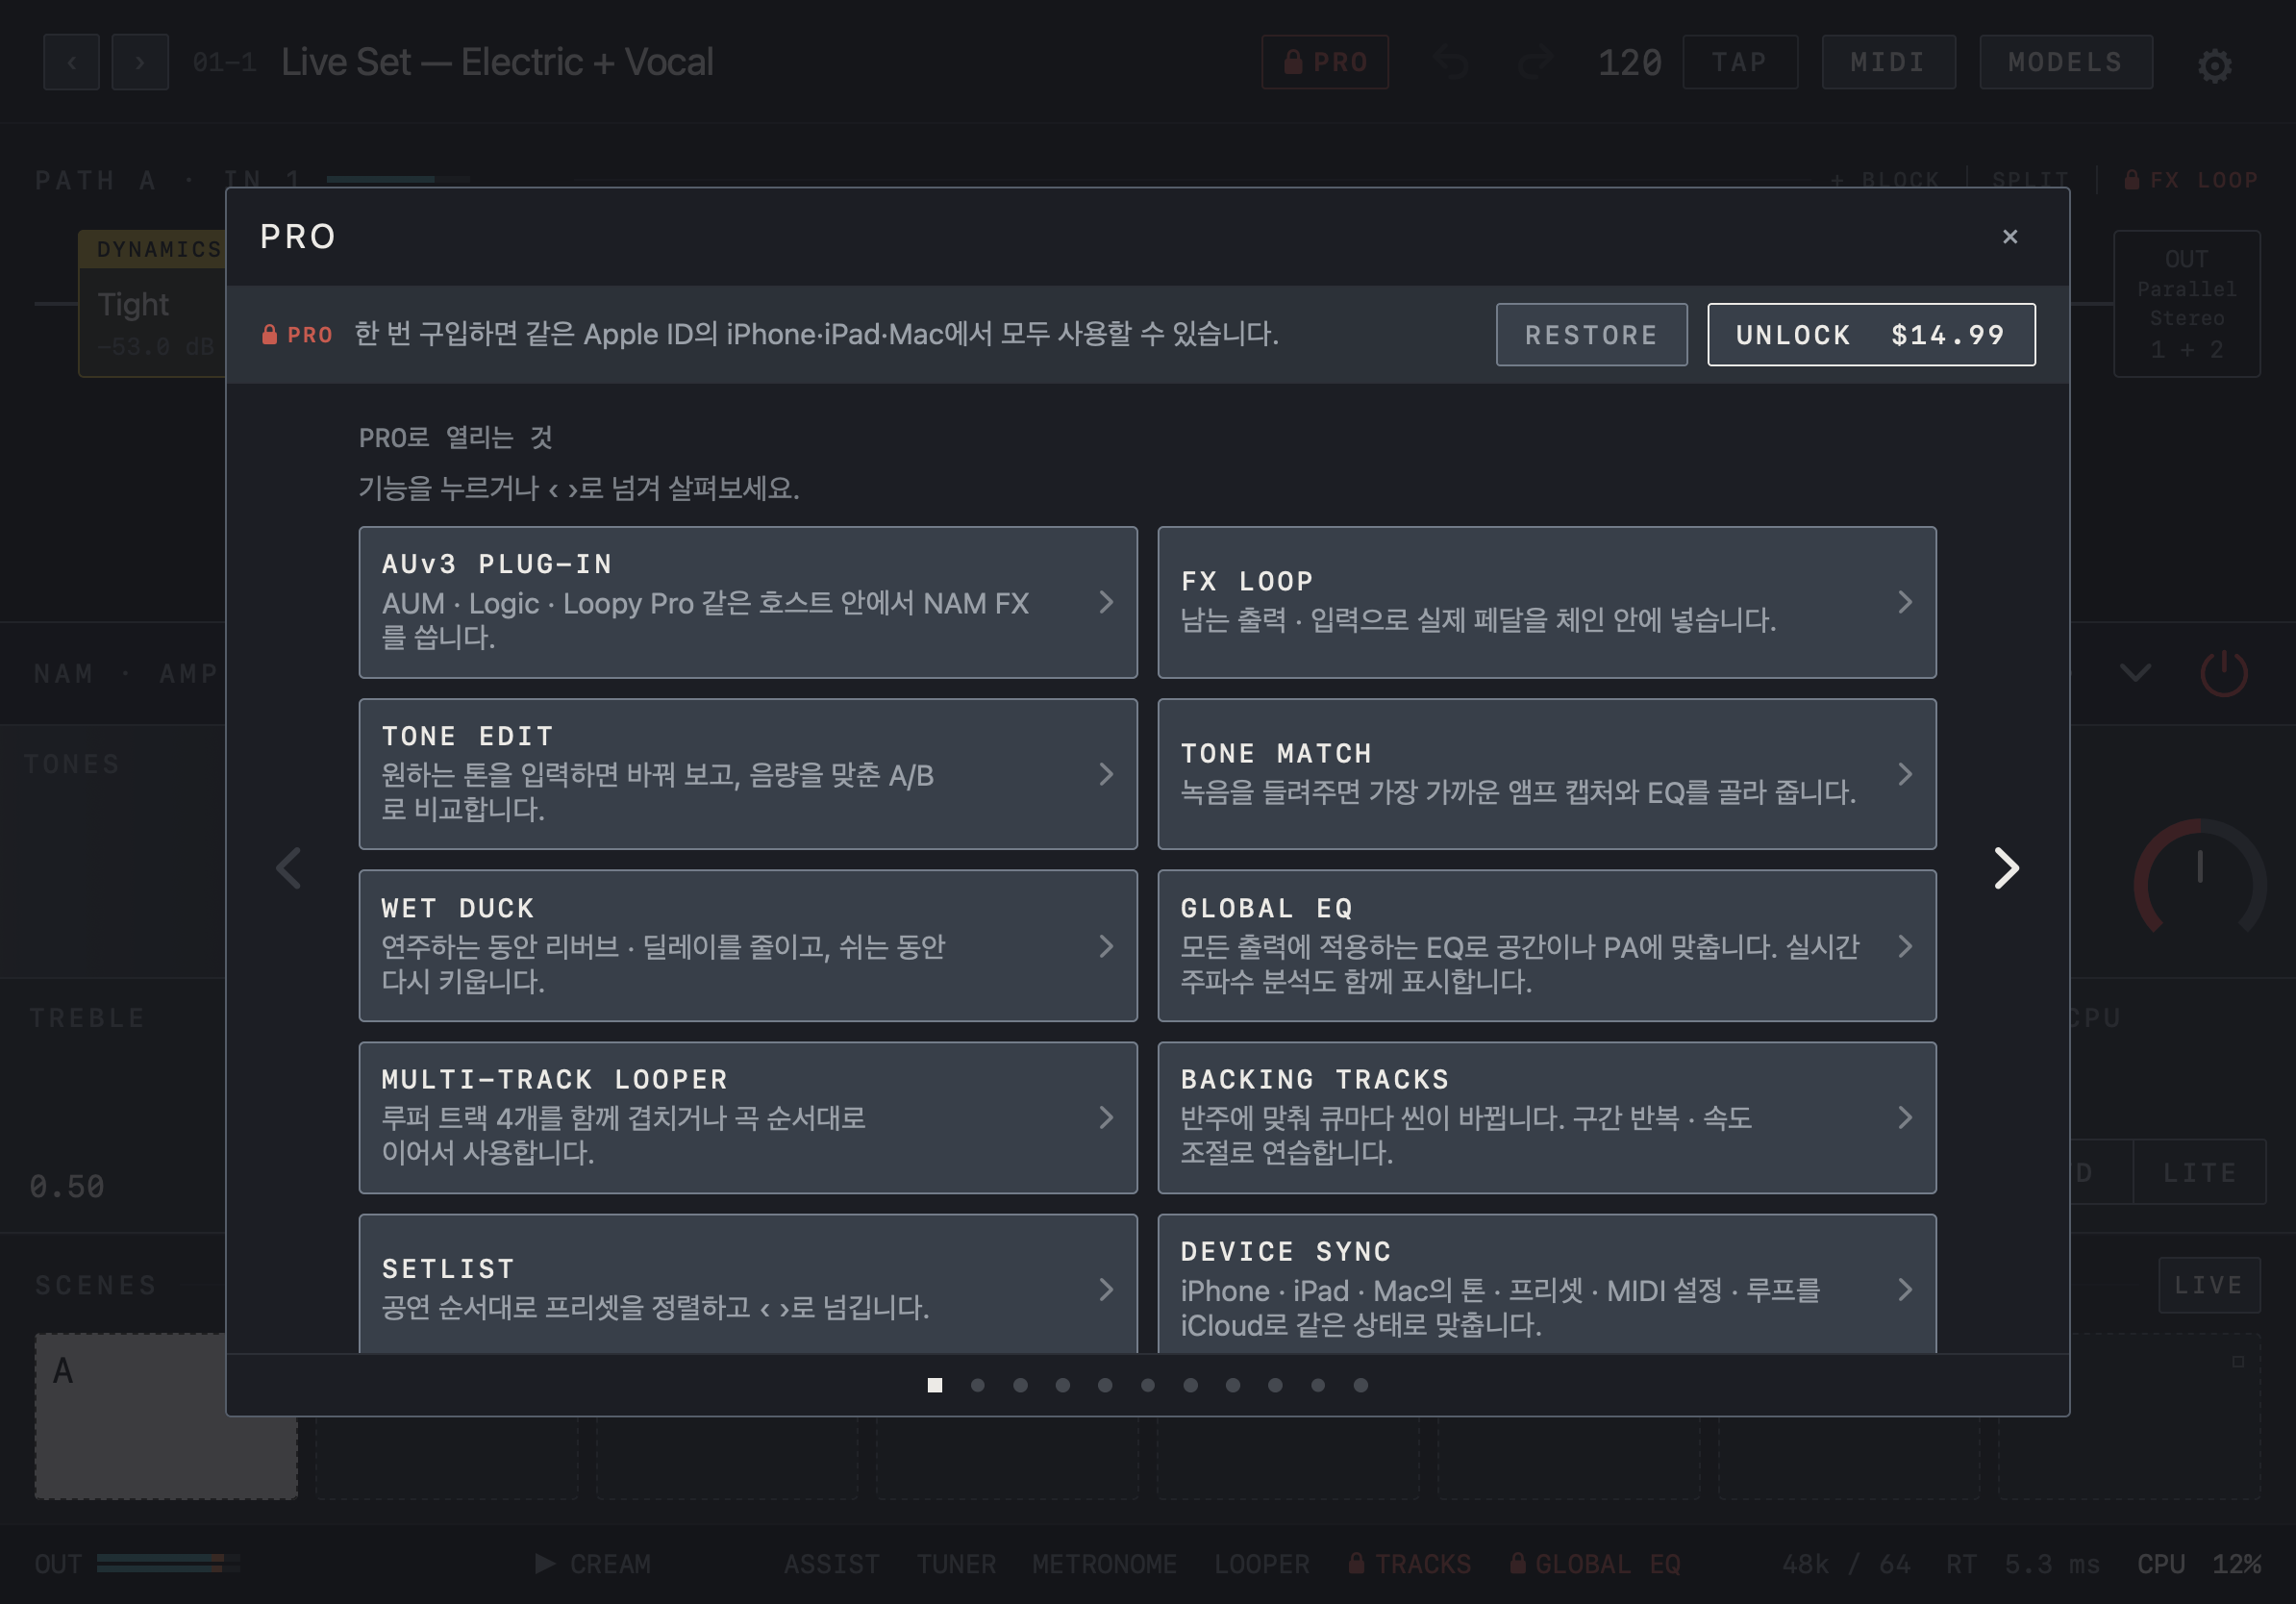Screen dimensions: 2296x1604
Task: Open locked GLOBAL EQ in bottom bar
Action: (1594, 1564)
